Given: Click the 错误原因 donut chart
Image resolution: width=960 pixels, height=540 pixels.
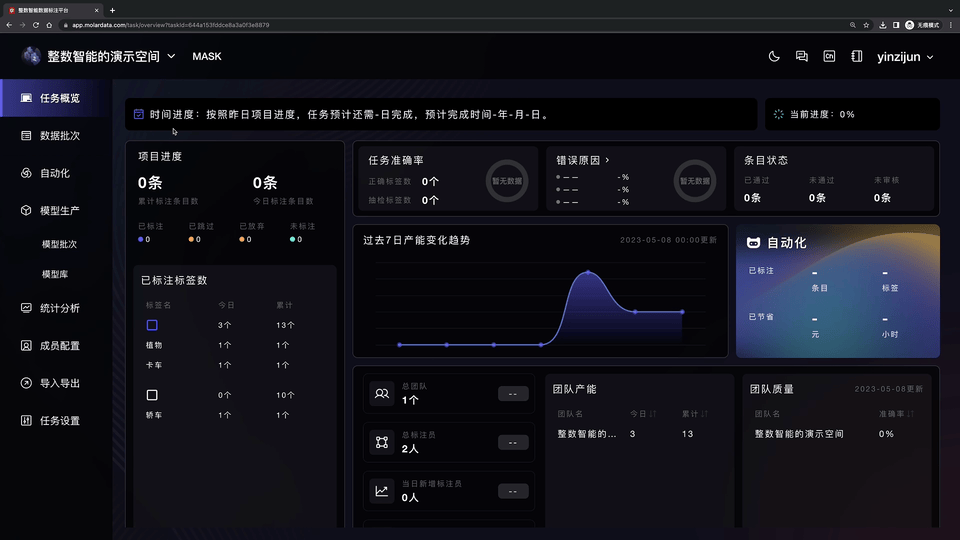Looking at the screenshot, I should (x=695, y=181).
